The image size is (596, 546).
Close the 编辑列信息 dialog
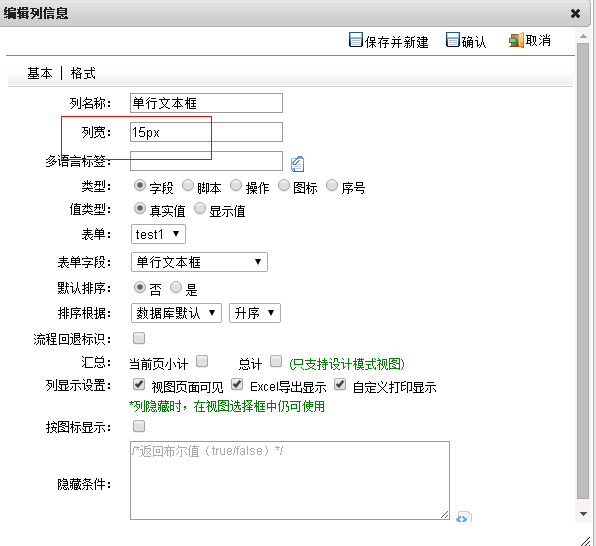pos(575,14)
